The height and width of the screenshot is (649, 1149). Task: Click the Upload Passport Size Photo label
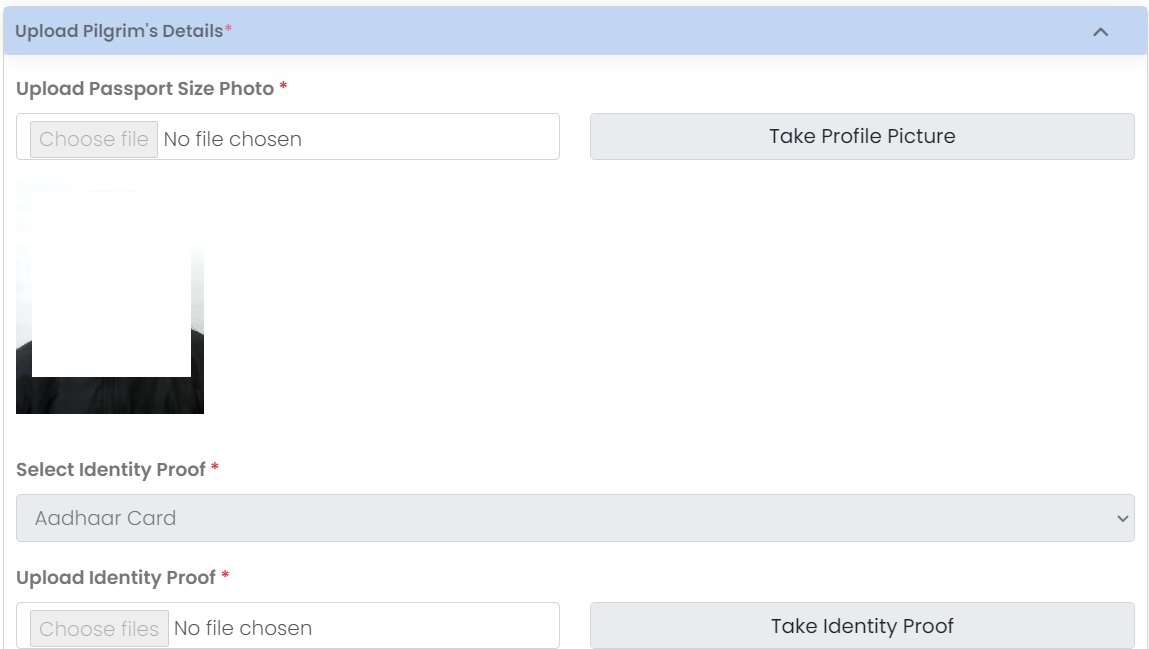coord(145,89)
